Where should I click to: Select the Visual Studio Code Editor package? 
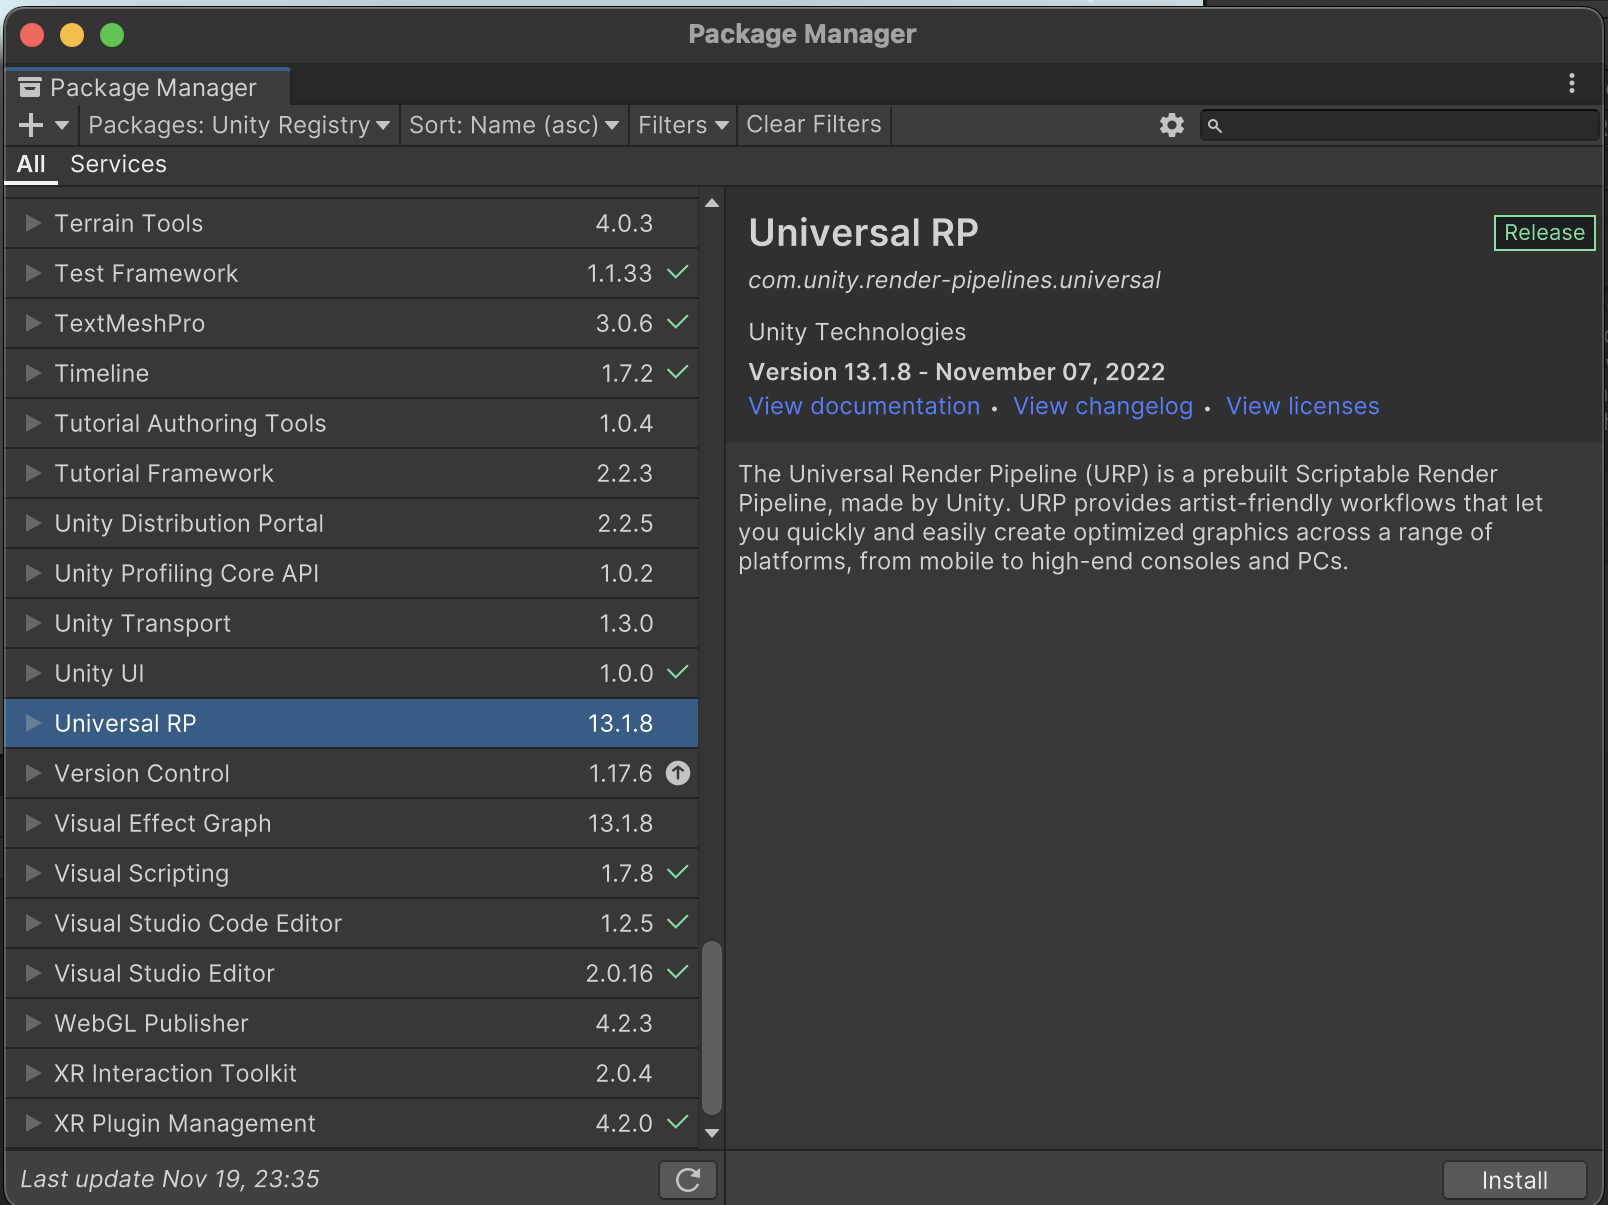(351, 923)
